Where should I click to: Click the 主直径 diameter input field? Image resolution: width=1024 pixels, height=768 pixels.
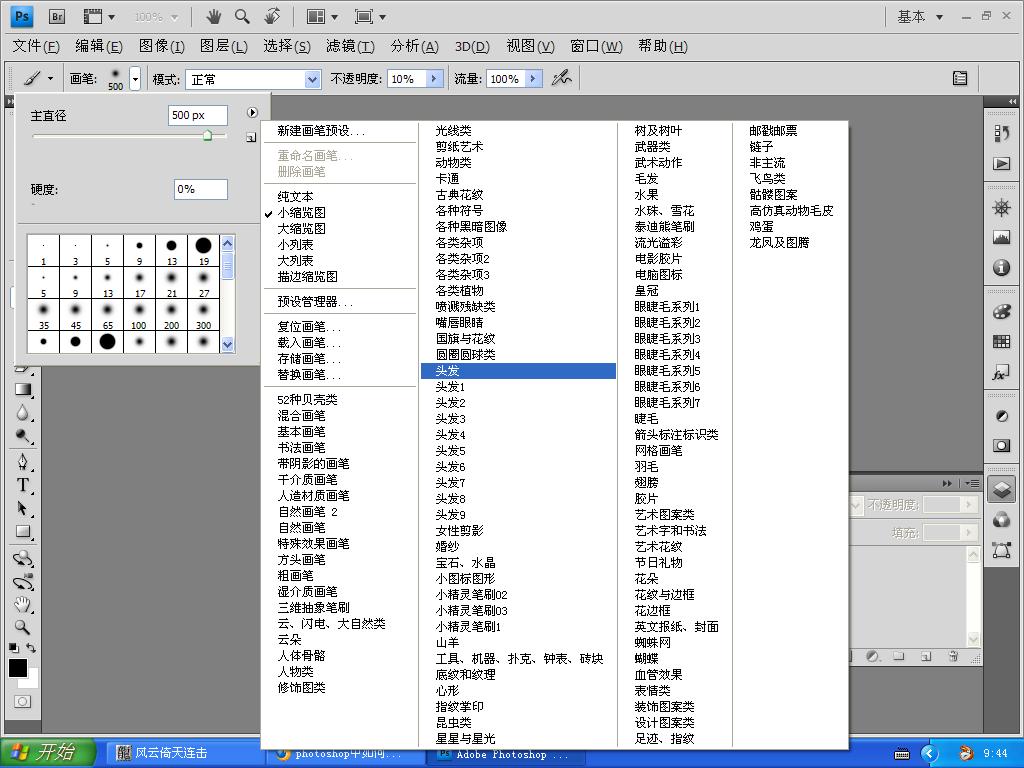pos(198,115)
